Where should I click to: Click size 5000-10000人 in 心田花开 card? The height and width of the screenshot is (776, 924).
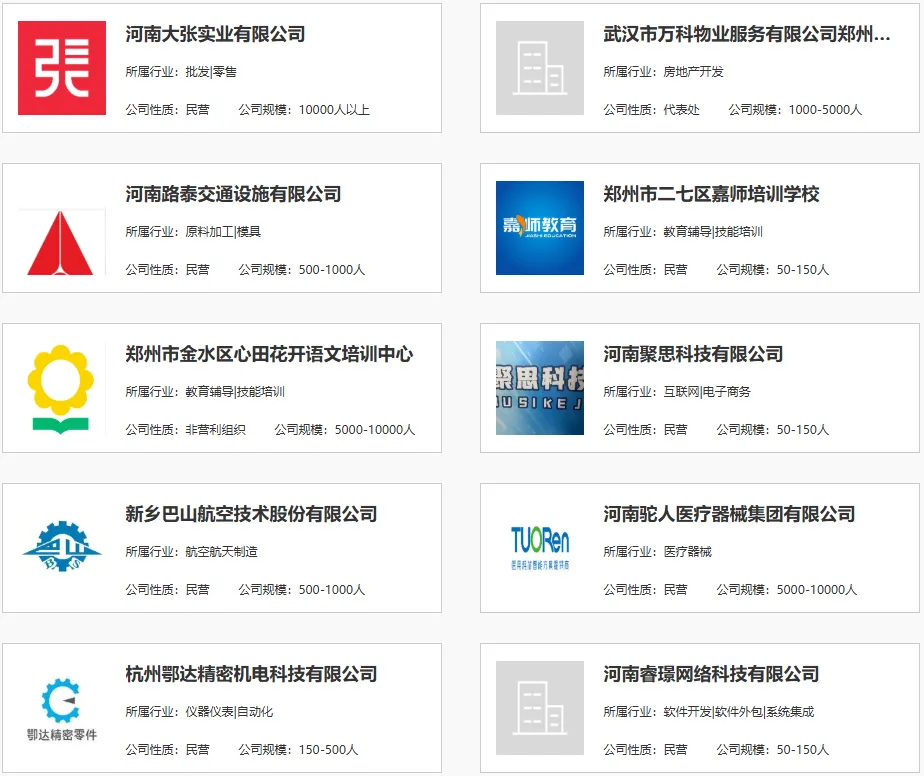pyautogui.click(x=375, y=430)
